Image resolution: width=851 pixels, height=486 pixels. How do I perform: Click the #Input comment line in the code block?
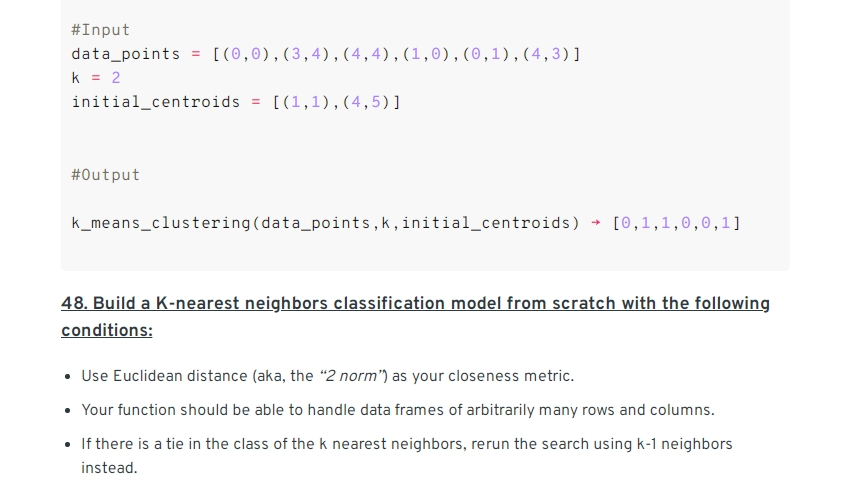pyautogui.click(x=100, y=30)
